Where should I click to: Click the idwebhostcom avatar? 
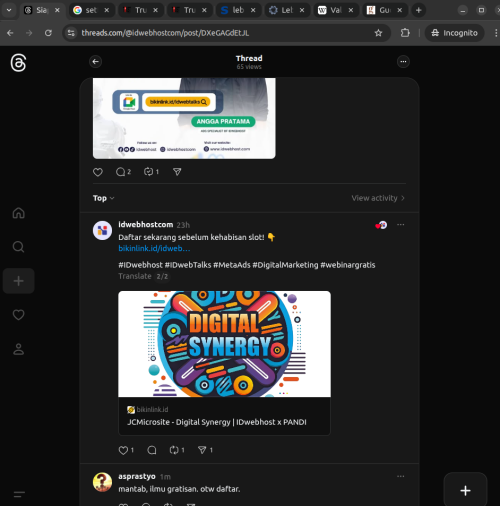coord(102,230)
